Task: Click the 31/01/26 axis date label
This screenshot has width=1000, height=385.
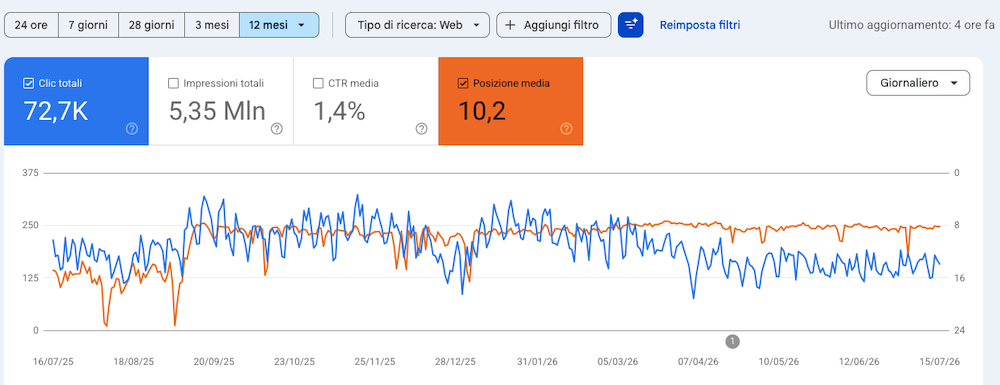Action: pyautogui.click(x=537, y=361)
